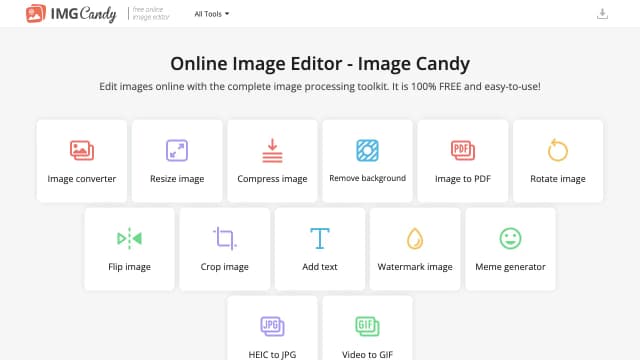The image size is (640, 360).
Task: Select the Resize image arrows icon
Action: (x=177, y=151)
